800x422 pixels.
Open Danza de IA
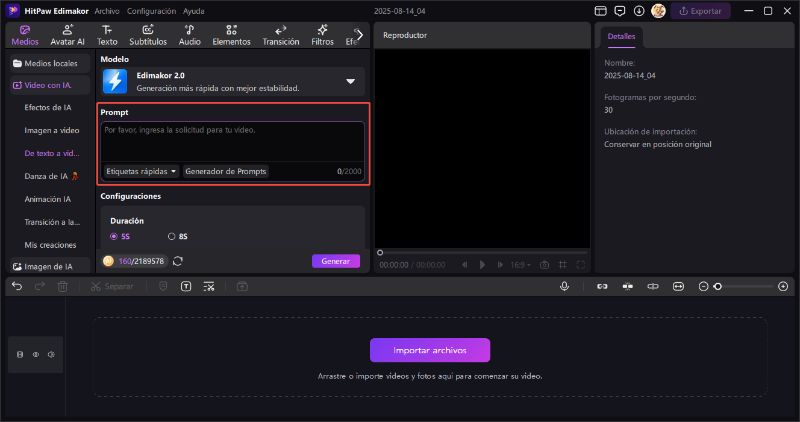(x=51, y=176)
